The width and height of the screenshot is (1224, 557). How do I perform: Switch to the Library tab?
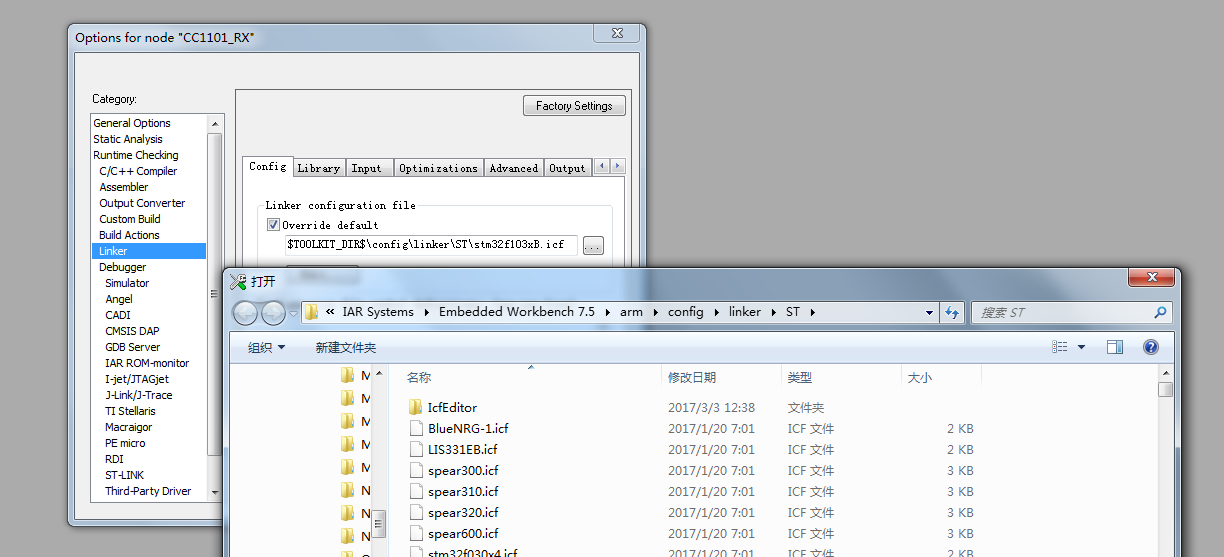click(319, 168)
